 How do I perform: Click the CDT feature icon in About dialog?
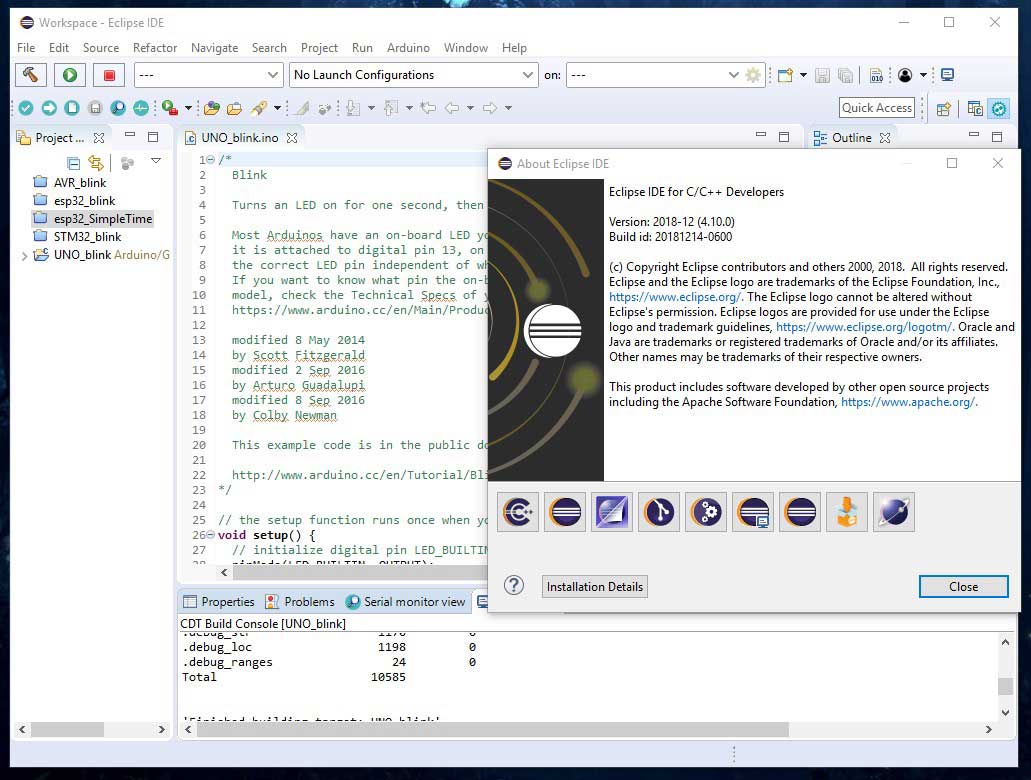coord(518,512)
